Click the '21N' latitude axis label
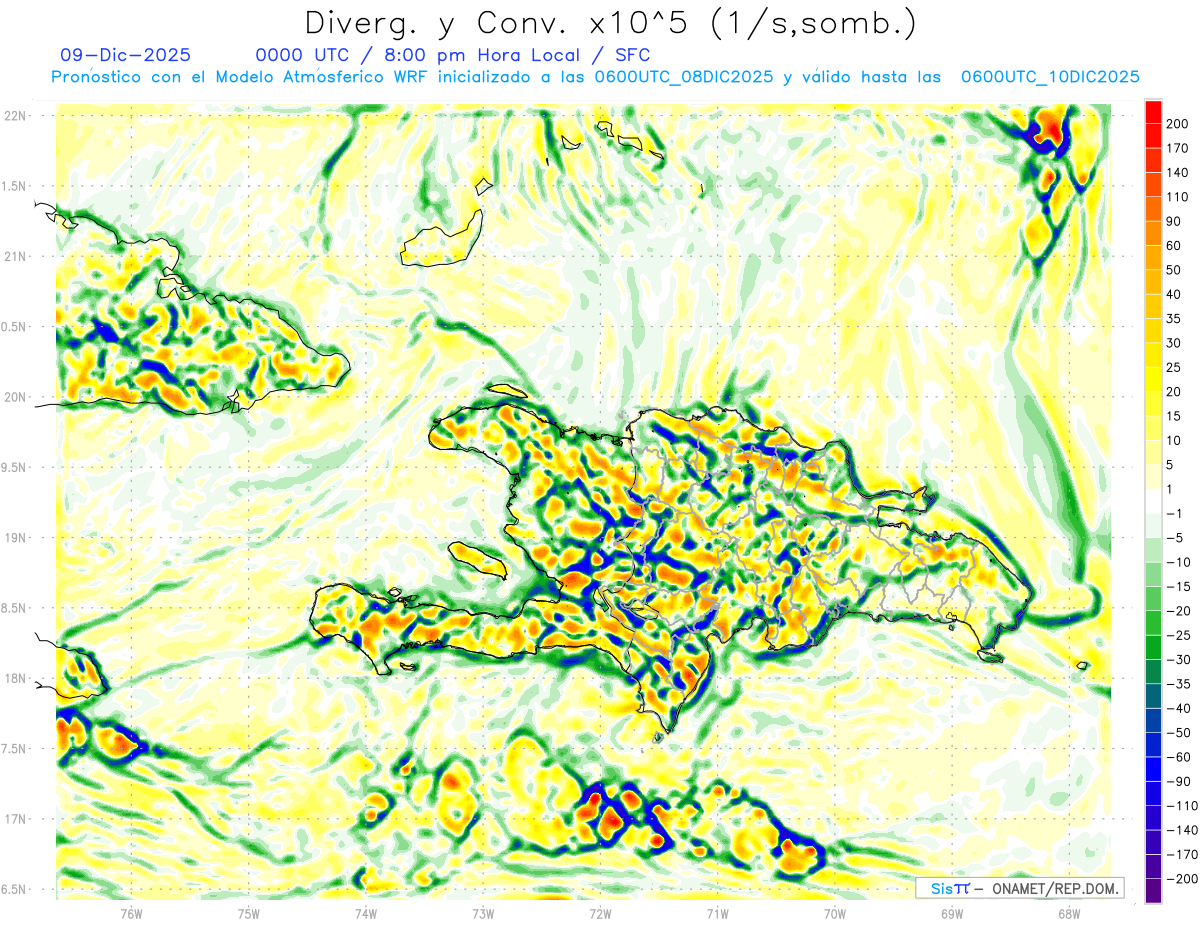Viewport: 1200px width, 927px height. click(x=15, y=256)
